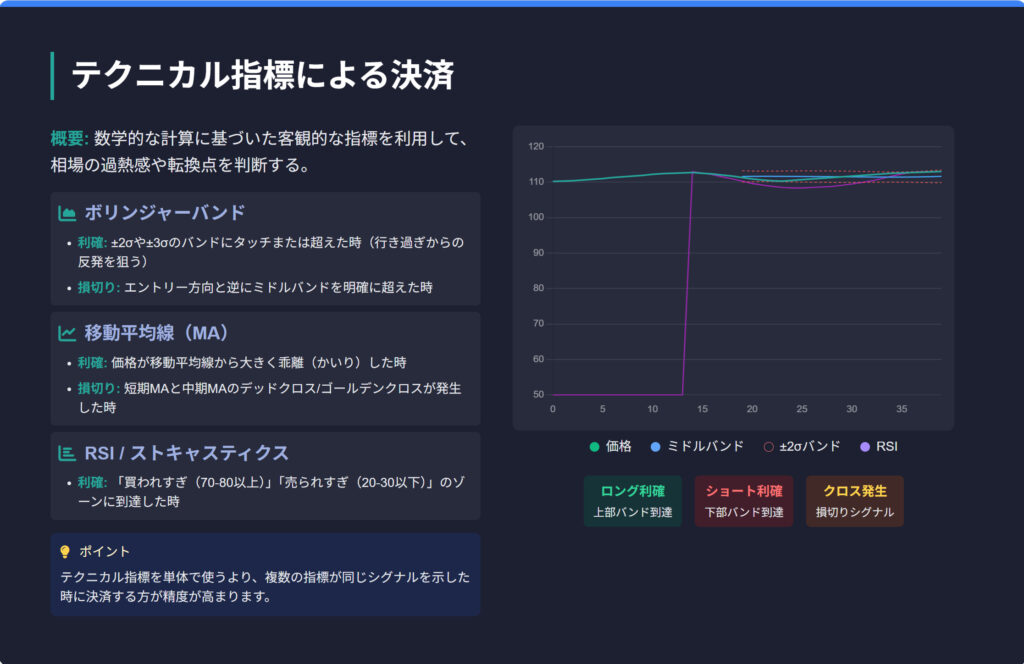
Task: Click the テクニカル指標による決済 slide title
Action: click(263, 76)
